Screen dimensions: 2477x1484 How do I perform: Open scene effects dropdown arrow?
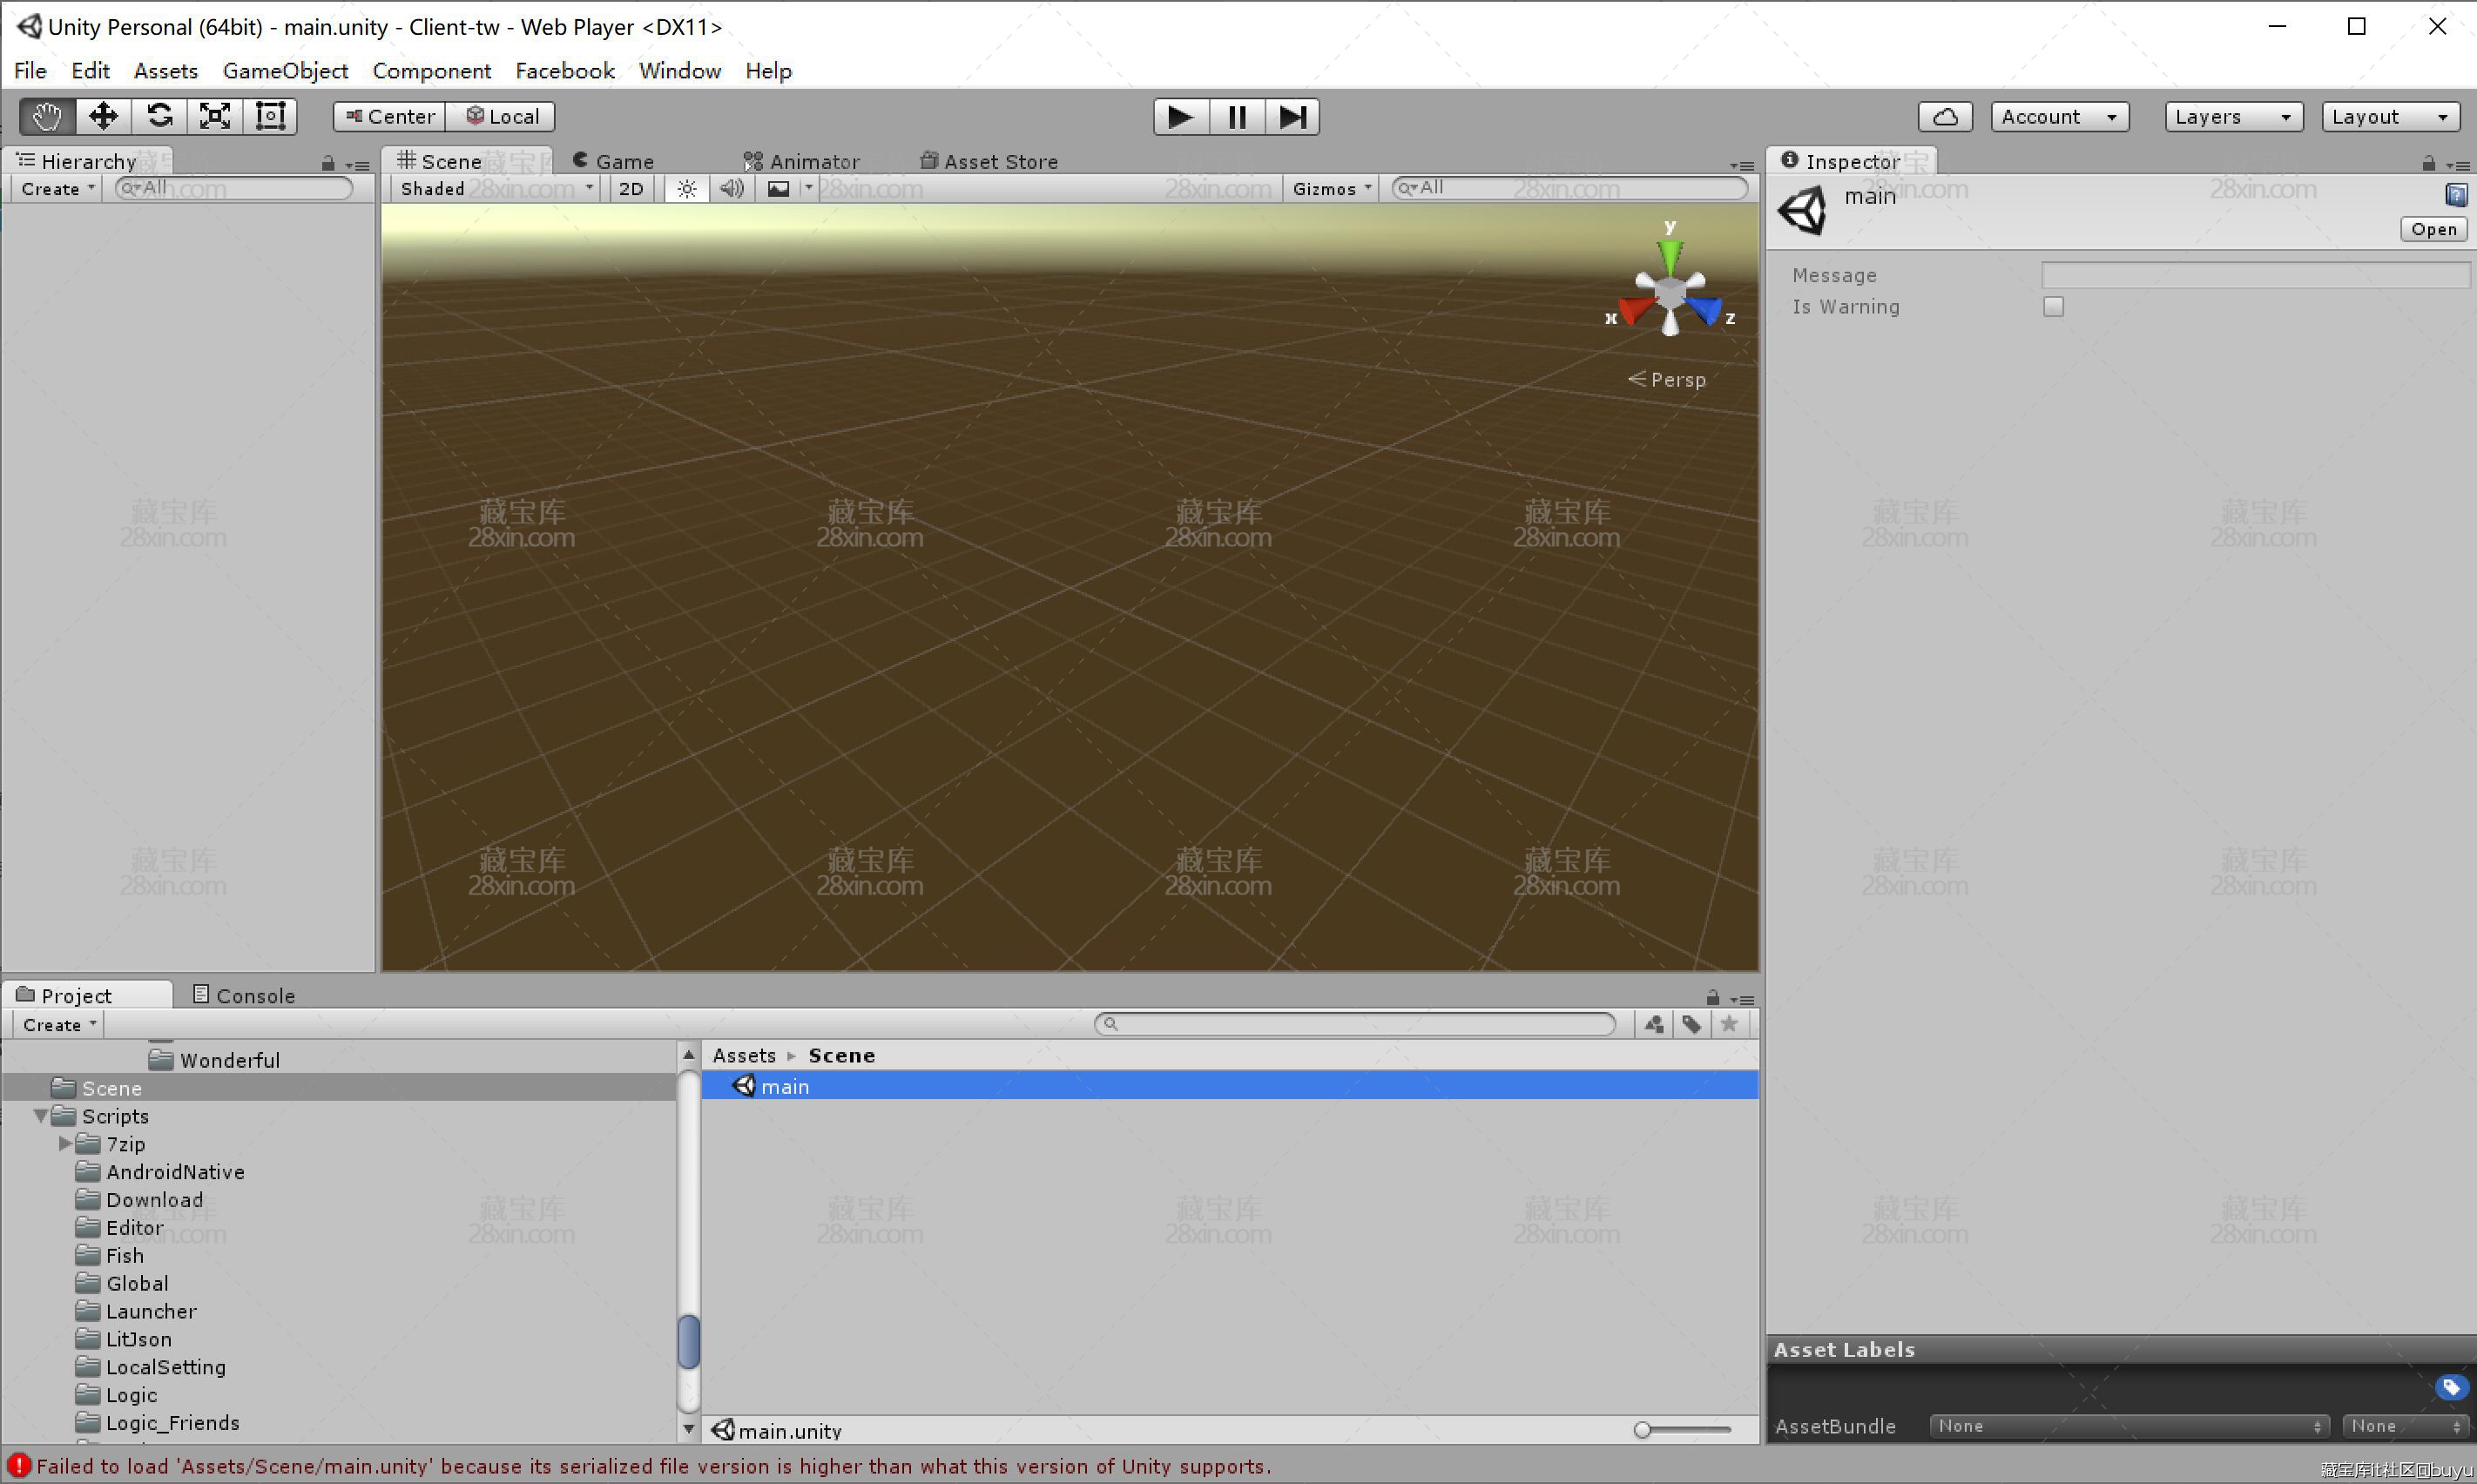coord(808,188)
